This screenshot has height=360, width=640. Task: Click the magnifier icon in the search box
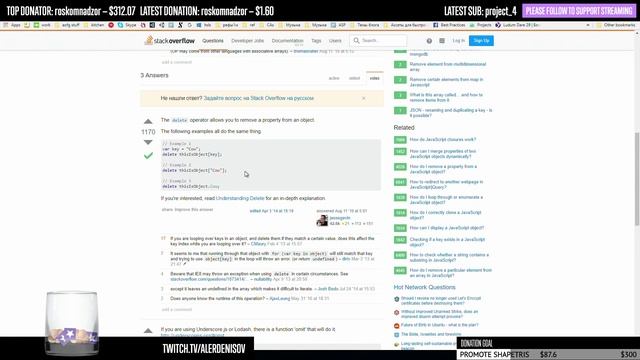[x=356, y=40]
